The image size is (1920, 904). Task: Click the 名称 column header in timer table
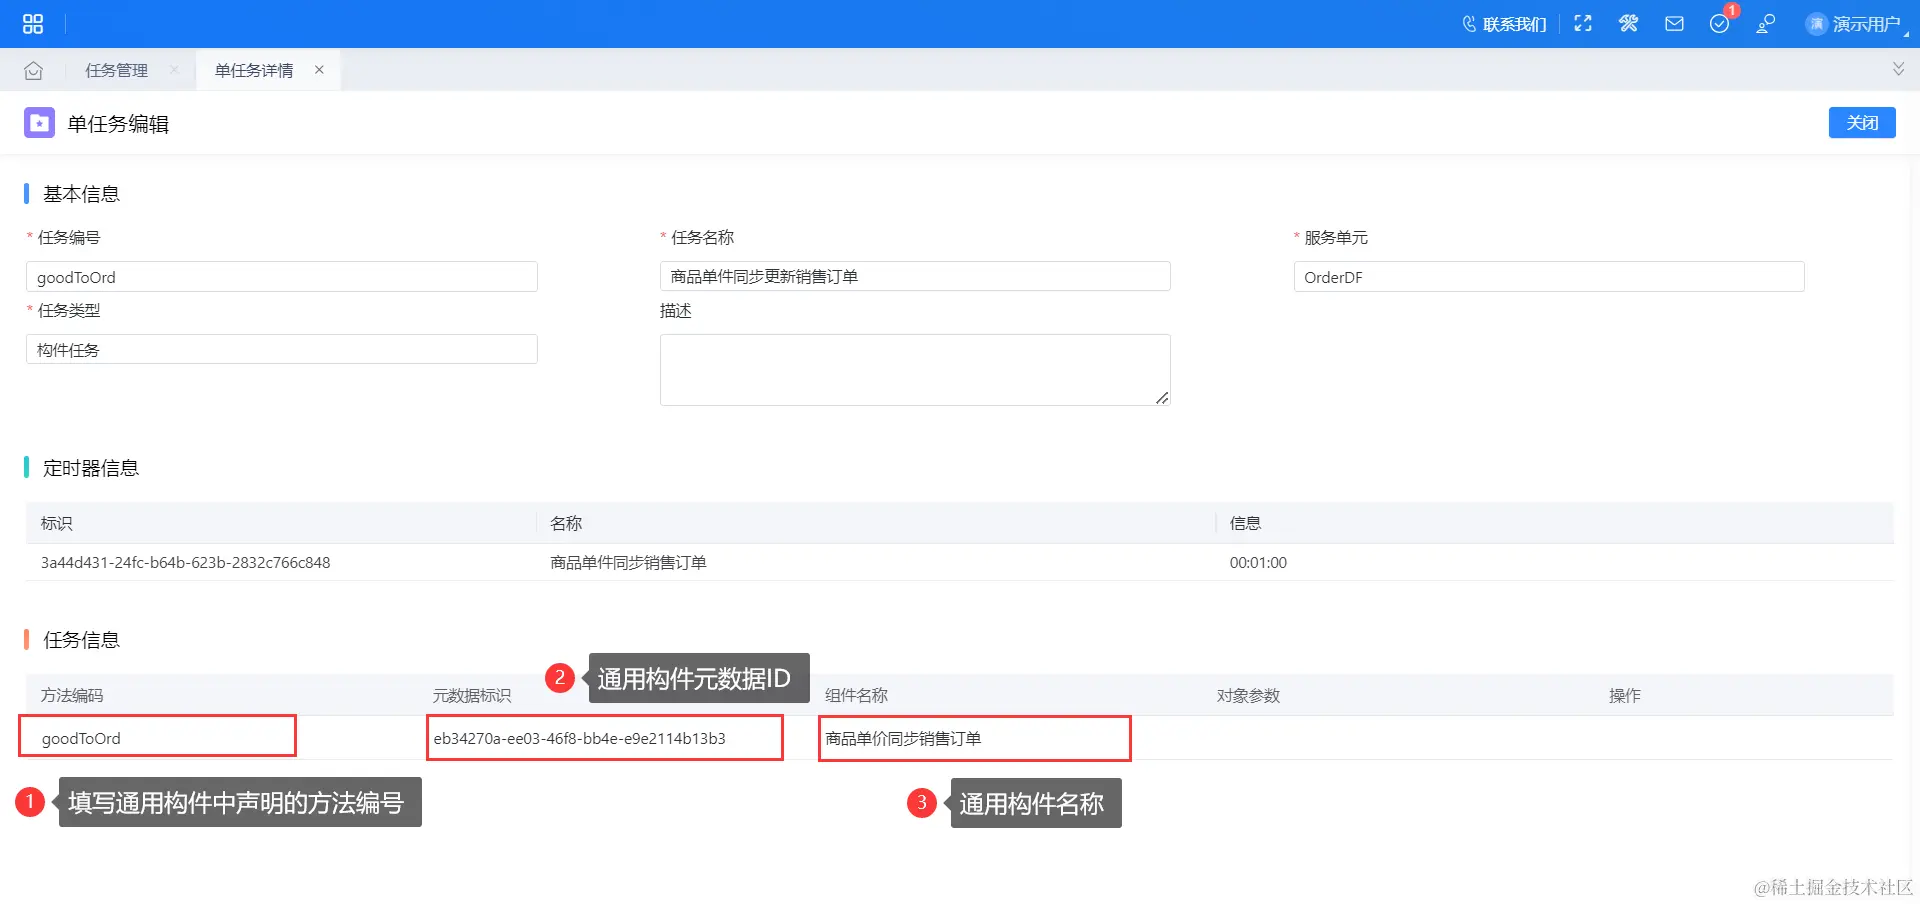[566, 523]
